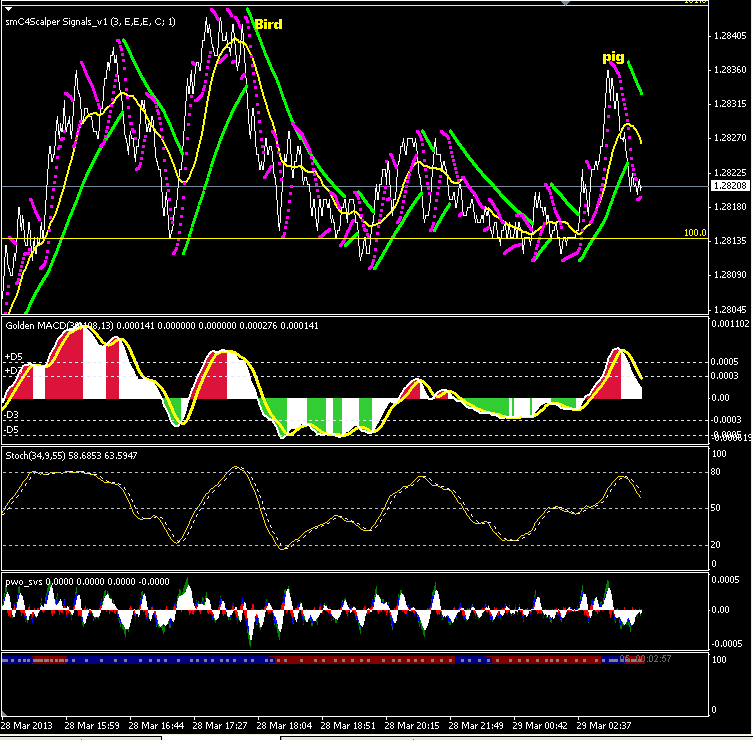Click the -D3 level label
This screenshot has height=740, width=753.
11,415
